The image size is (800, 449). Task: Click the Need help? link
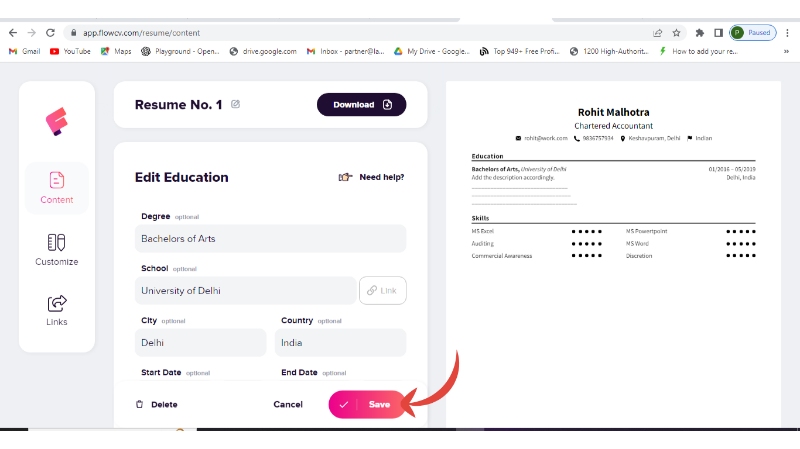point(372,177)
